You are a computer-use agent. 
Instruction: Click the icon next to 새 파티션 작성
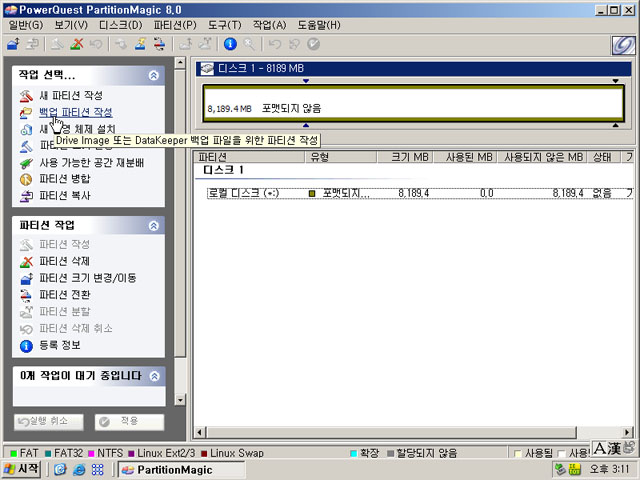point(26,96)
